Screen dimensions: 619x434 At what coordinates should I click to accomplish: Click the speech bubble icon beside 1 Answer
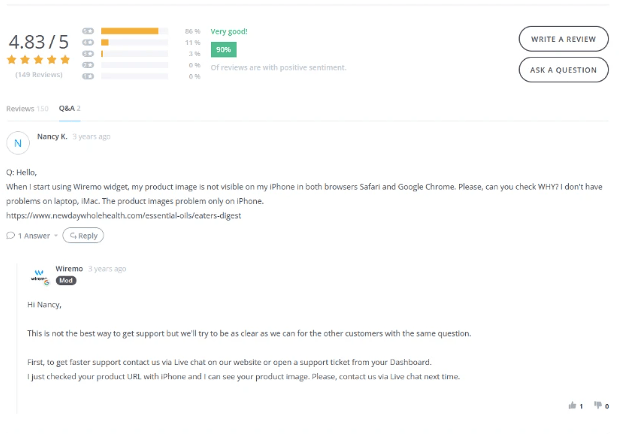tap(11, 236)
